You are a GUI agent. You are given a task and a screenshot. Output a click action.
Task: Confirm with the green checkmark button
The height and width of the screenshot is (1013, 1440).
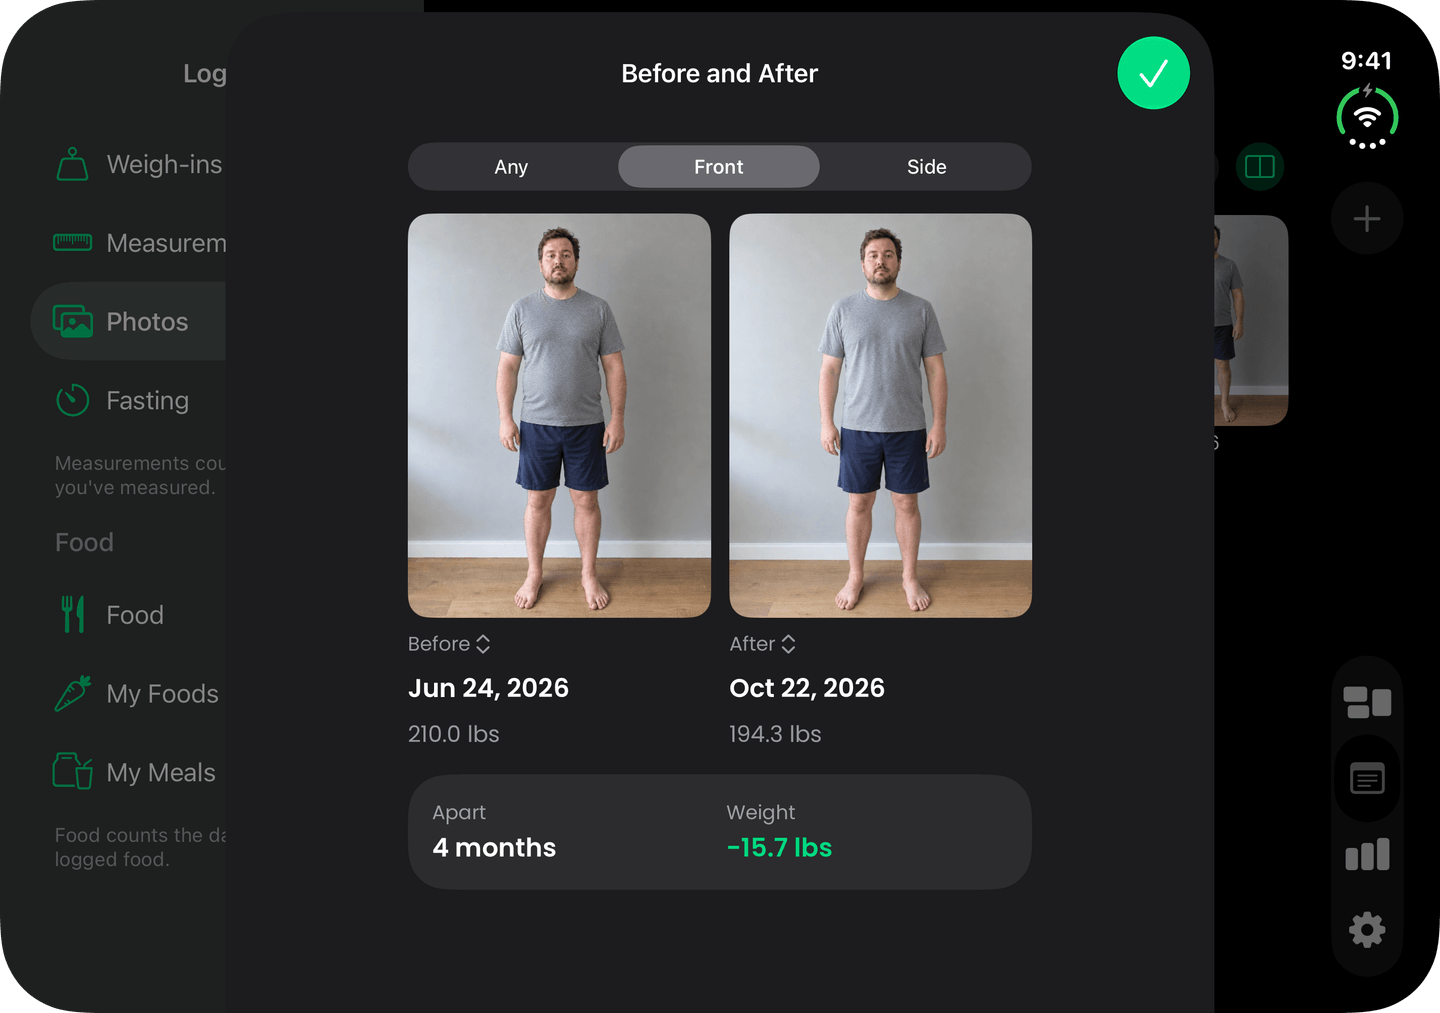pyautogui.click(x=1153, y=73)
